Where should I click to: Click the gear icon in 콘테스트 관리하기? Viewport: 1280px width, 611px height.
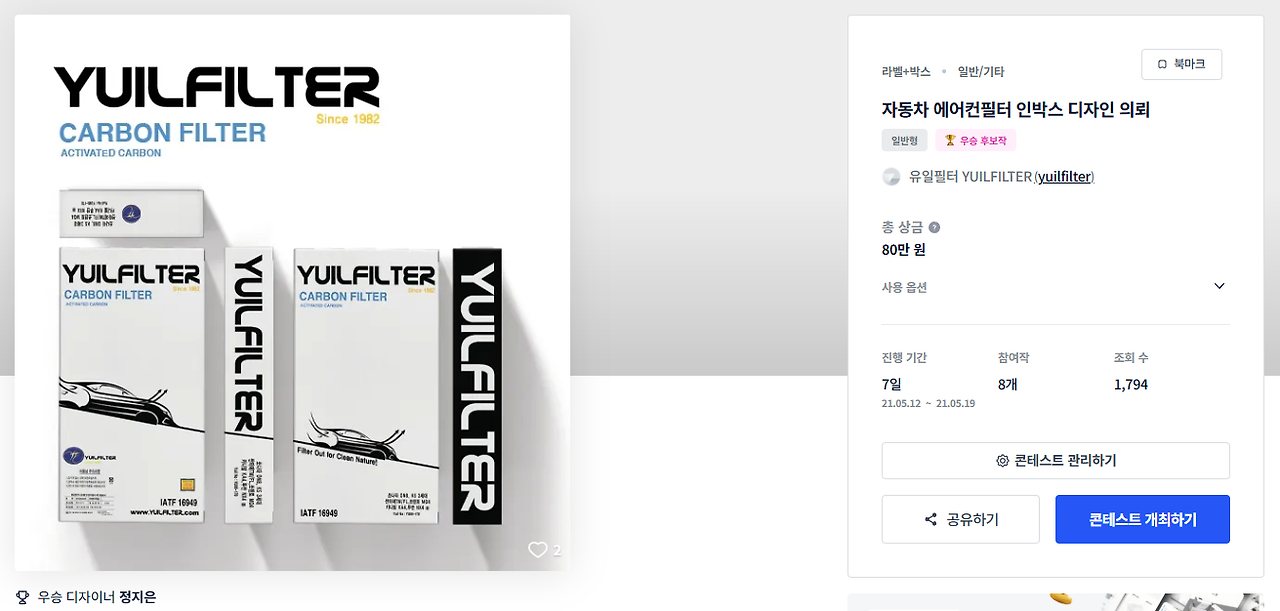point(1002,461)
